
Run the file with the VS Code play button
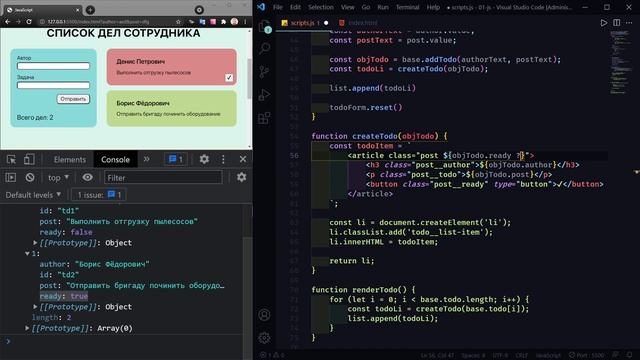pos(604,23)
